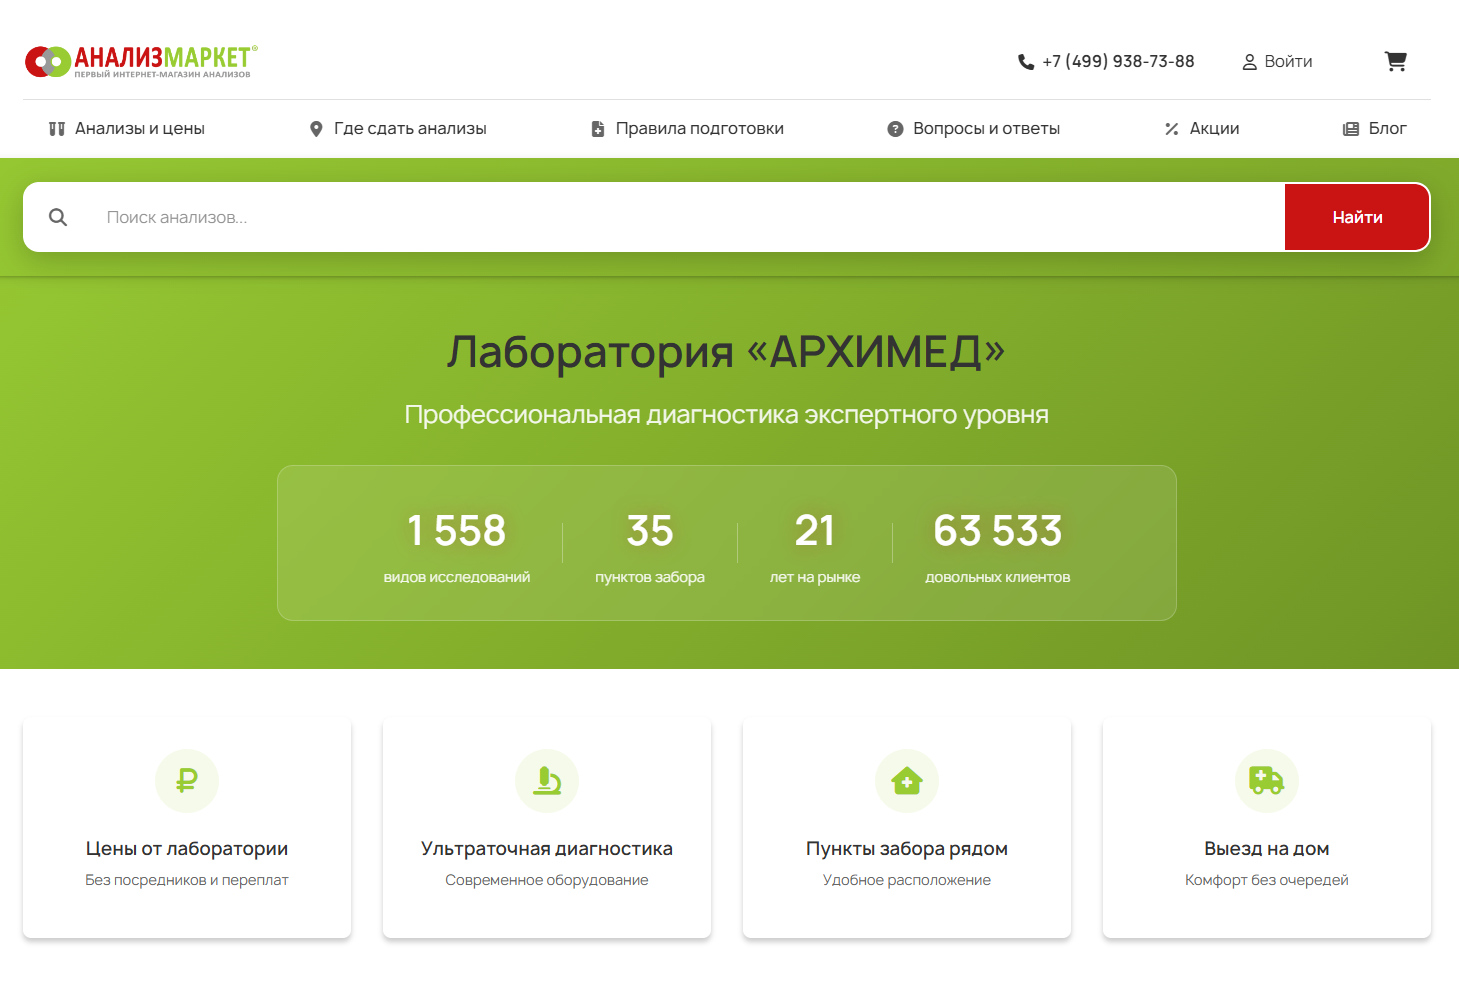The image size is (1459, 998).
Task: Click the ruble sign icon
Action: (x=187, y=781)
